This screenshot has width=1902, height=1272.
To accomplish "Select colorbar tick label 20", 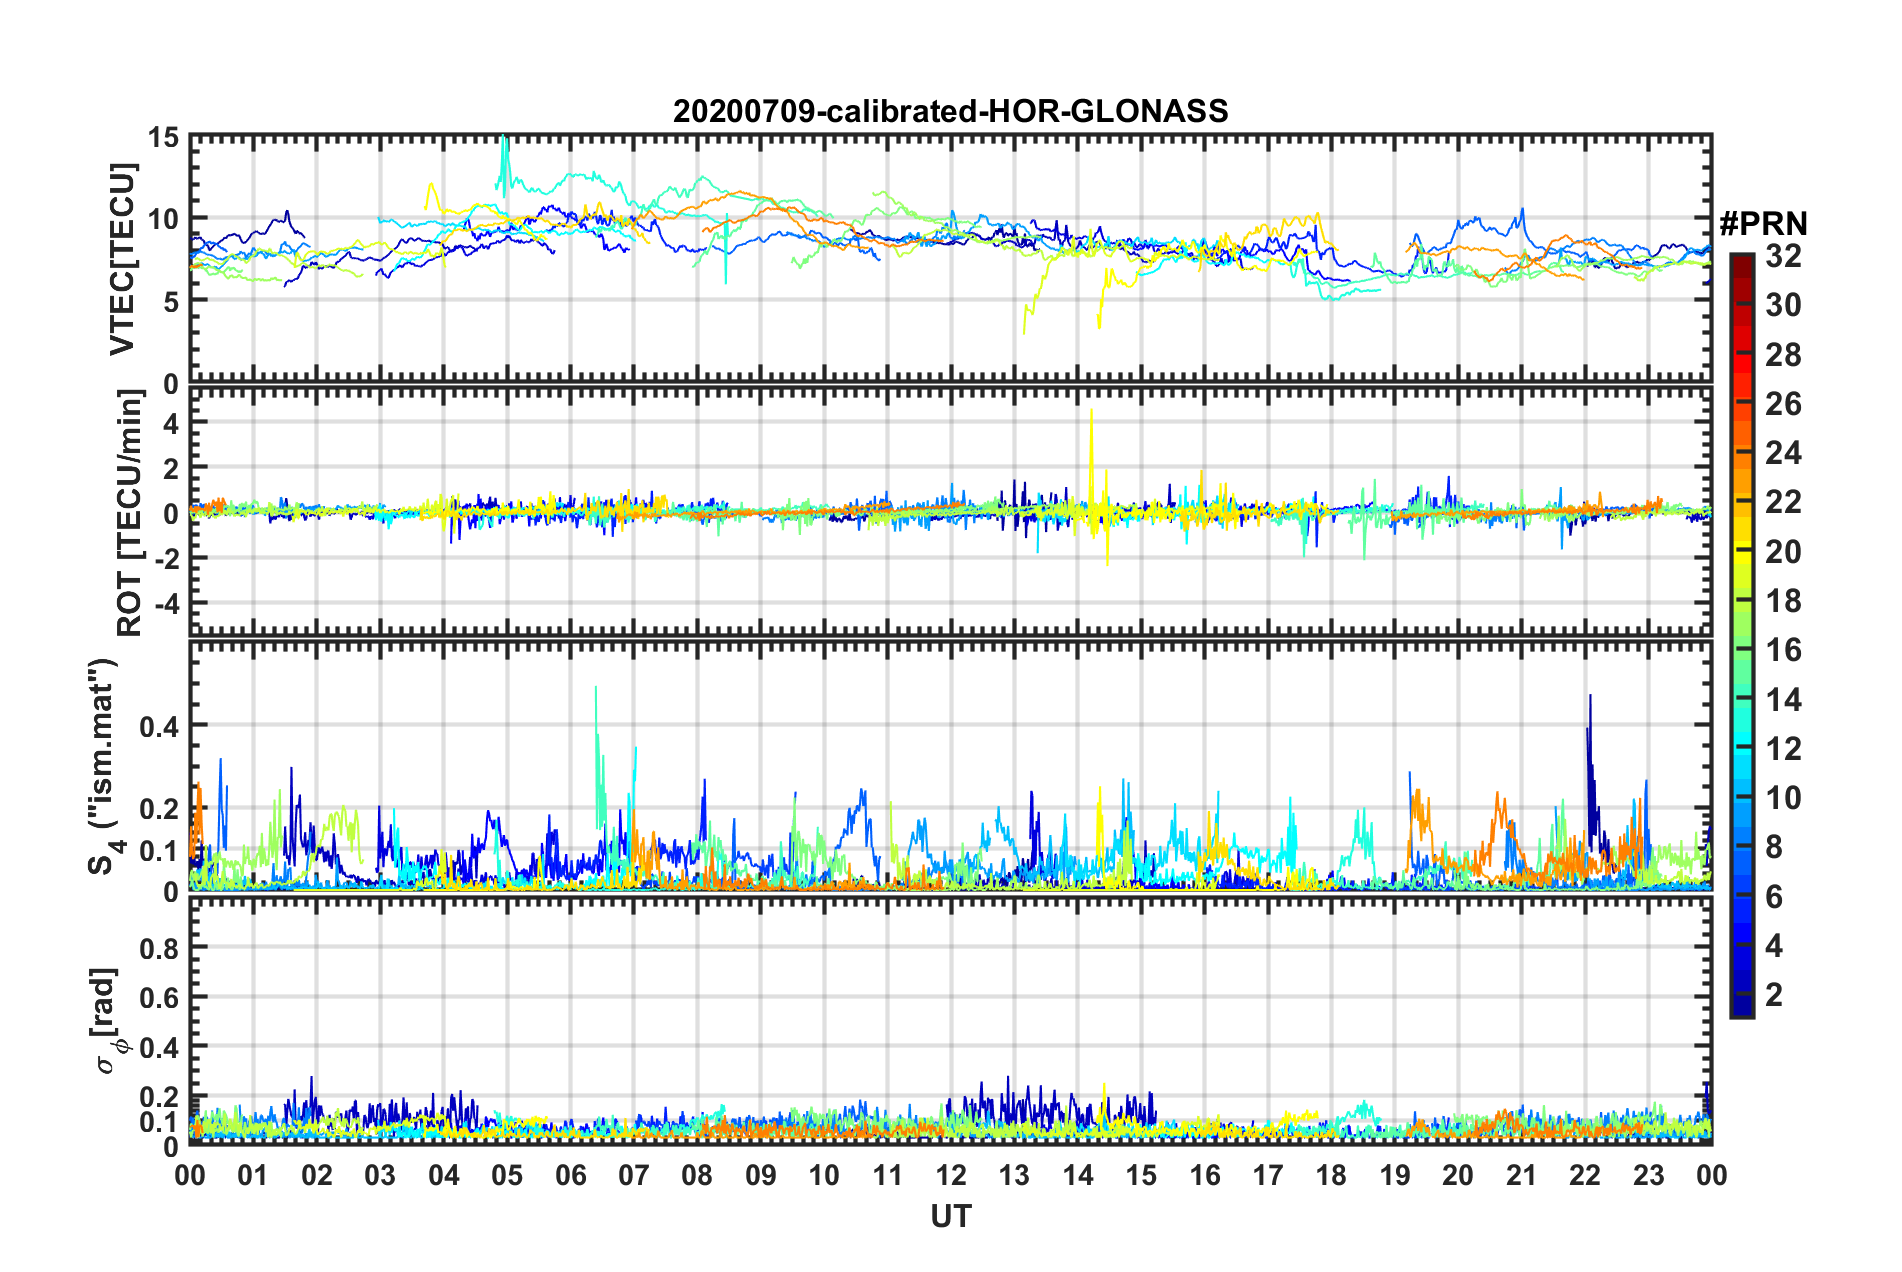I will point(1783,552).
